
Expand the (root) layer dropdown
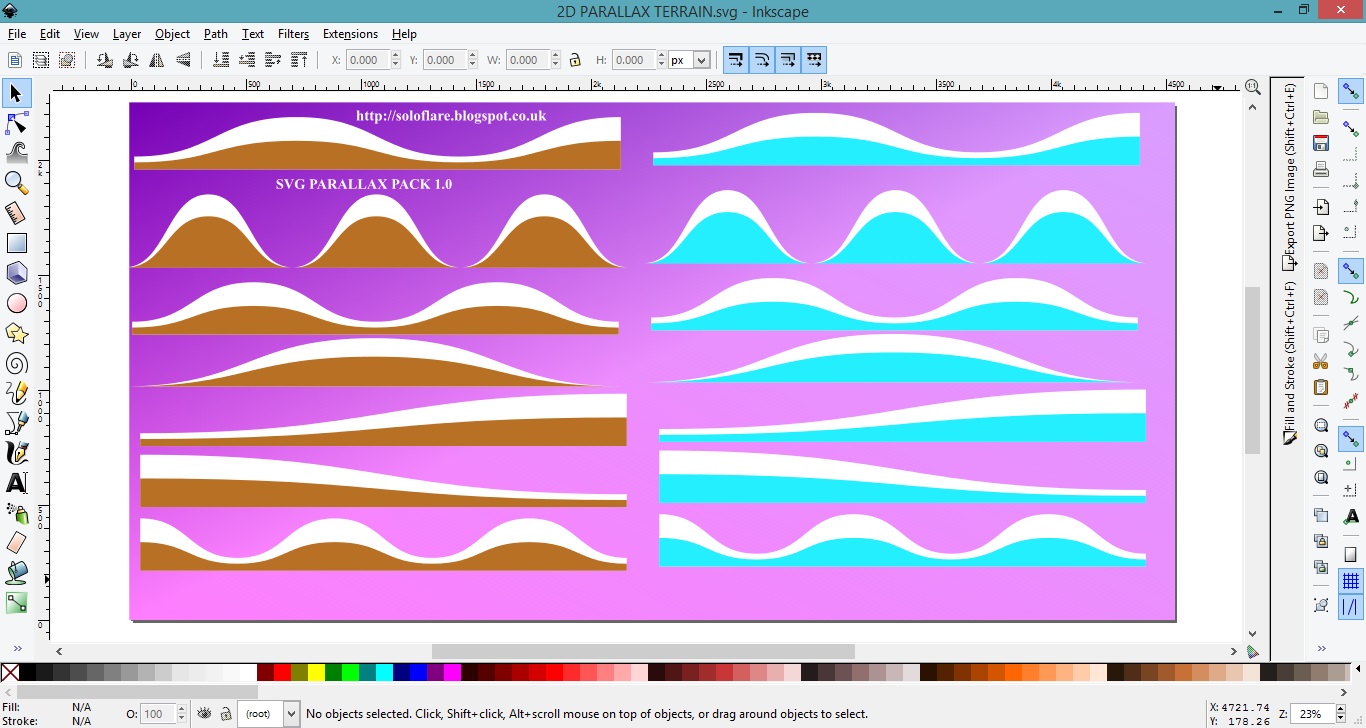pos(291,714)
